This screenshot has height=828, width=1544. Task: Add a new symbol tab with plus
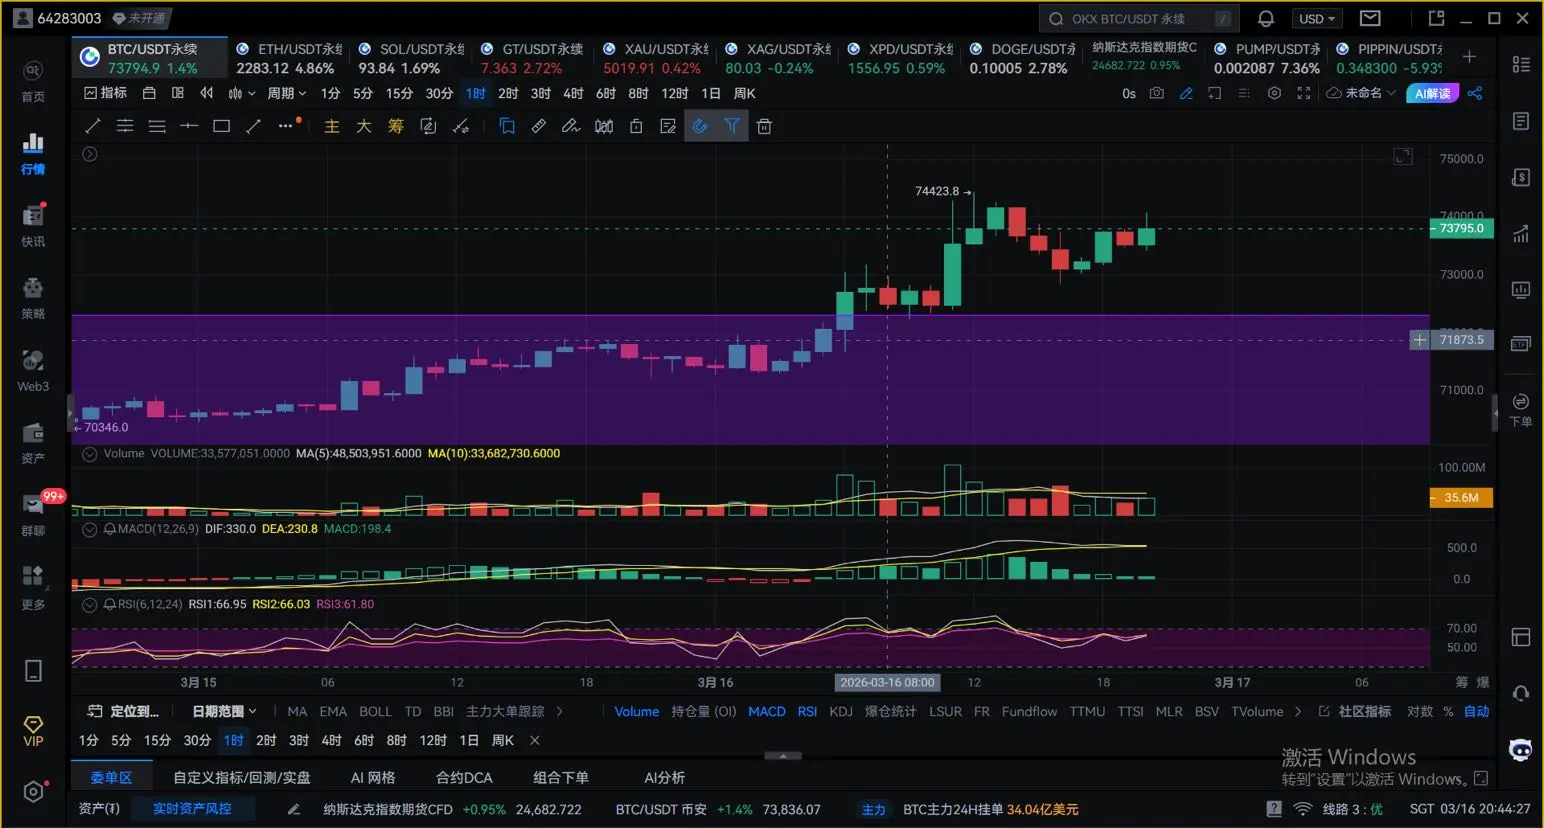(1469, 57)
